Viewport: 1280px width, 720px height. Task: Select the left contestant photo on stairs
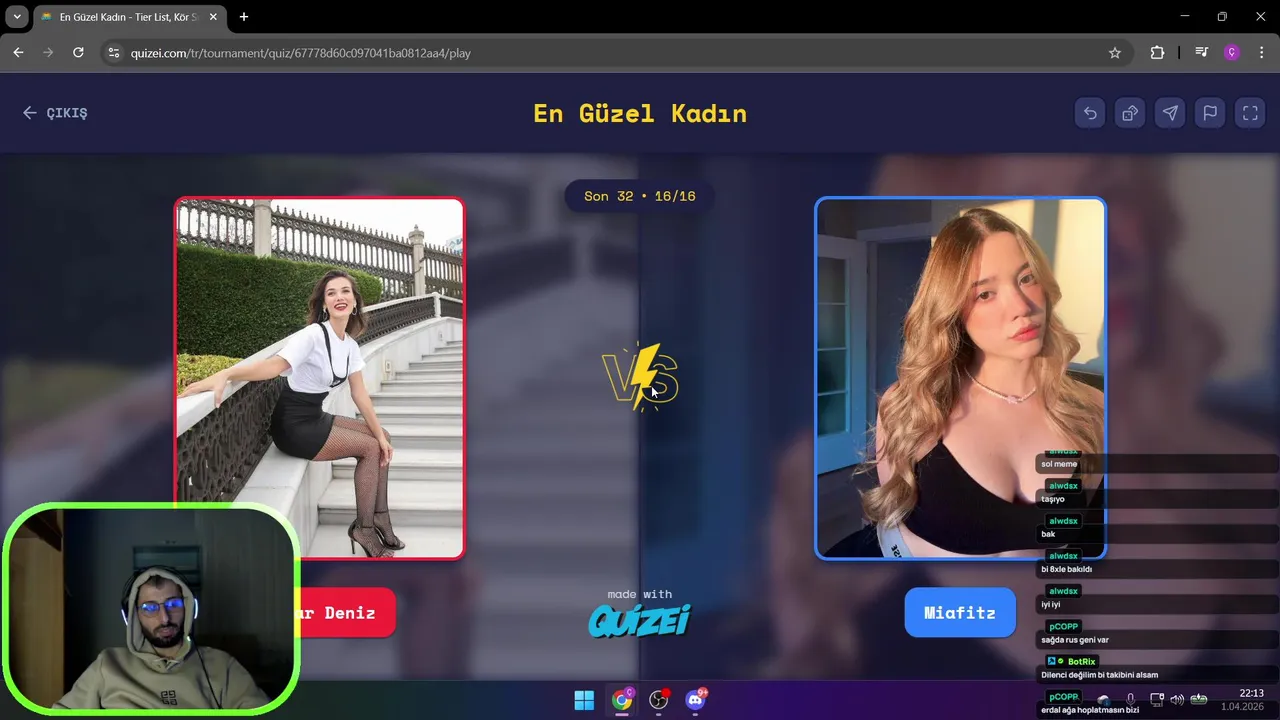click(320, 378)
